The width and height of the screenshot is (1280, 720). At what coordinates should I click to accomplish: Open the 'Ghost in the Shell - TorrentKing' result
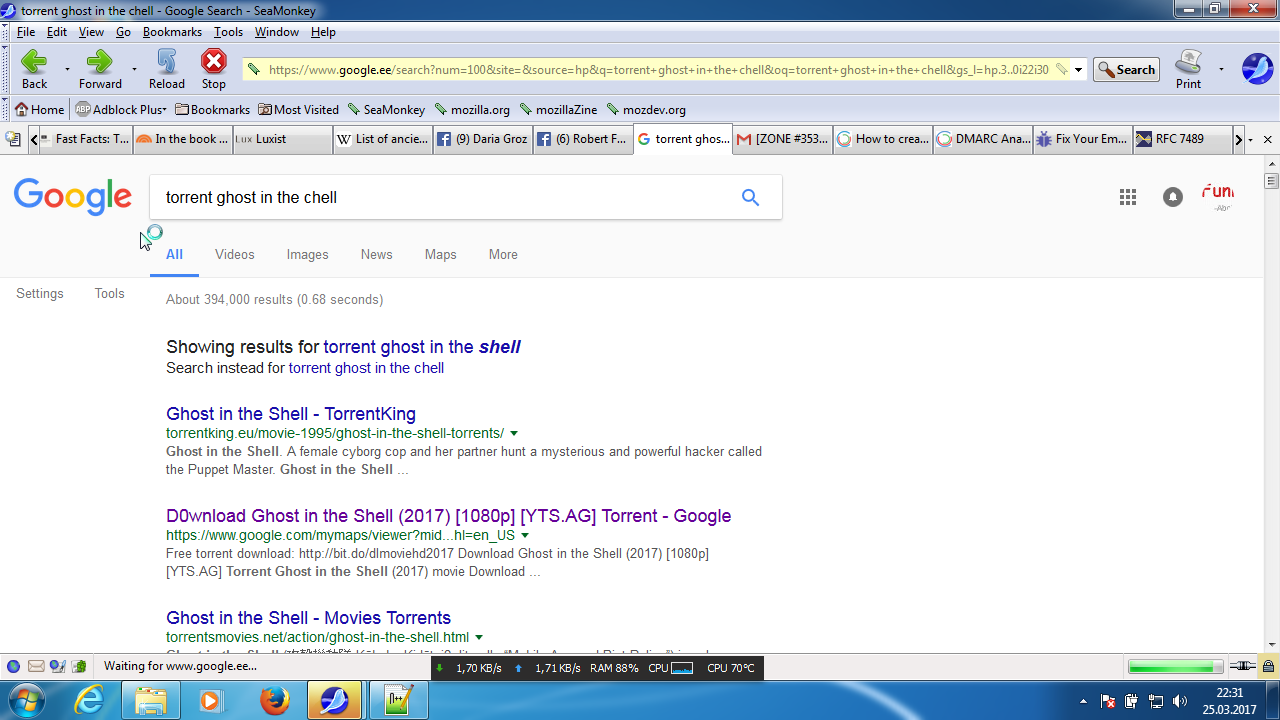[291, 414]
